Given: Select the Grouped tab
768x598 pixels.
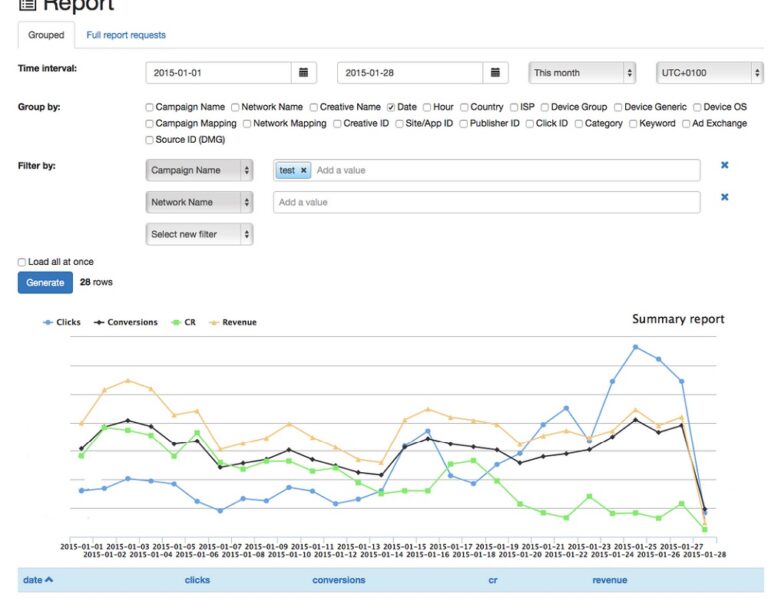Looking at the screenshot, I should (46, 35).
